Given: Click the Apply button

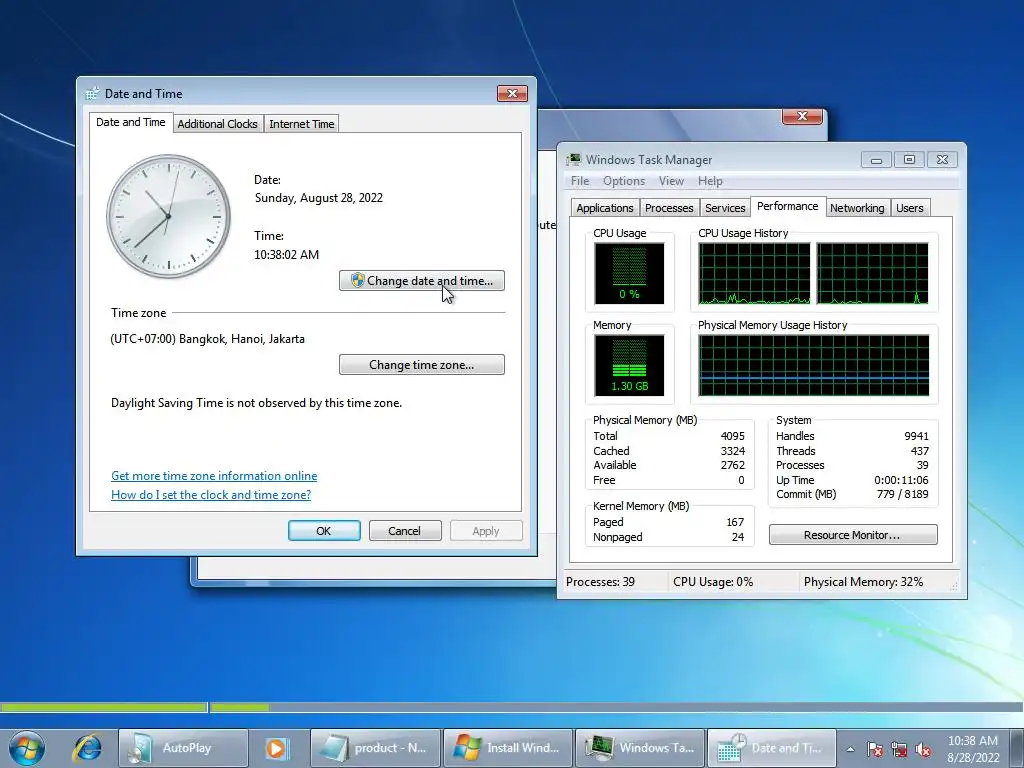Looking at the screenshot, I should (486, 531).
